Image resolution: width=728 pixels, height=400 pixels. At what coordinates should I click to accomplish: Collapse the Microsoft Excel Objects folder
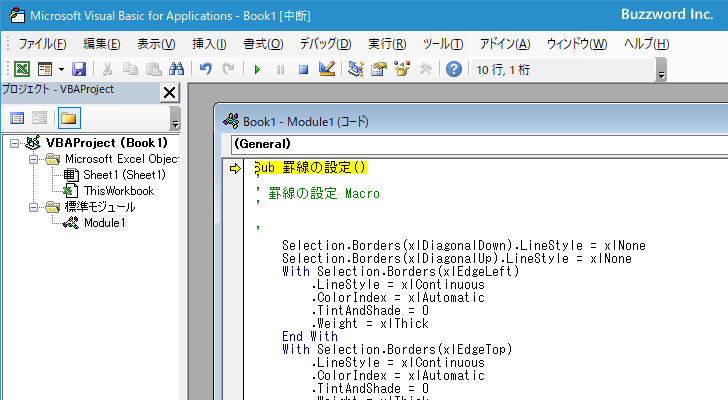33,160
